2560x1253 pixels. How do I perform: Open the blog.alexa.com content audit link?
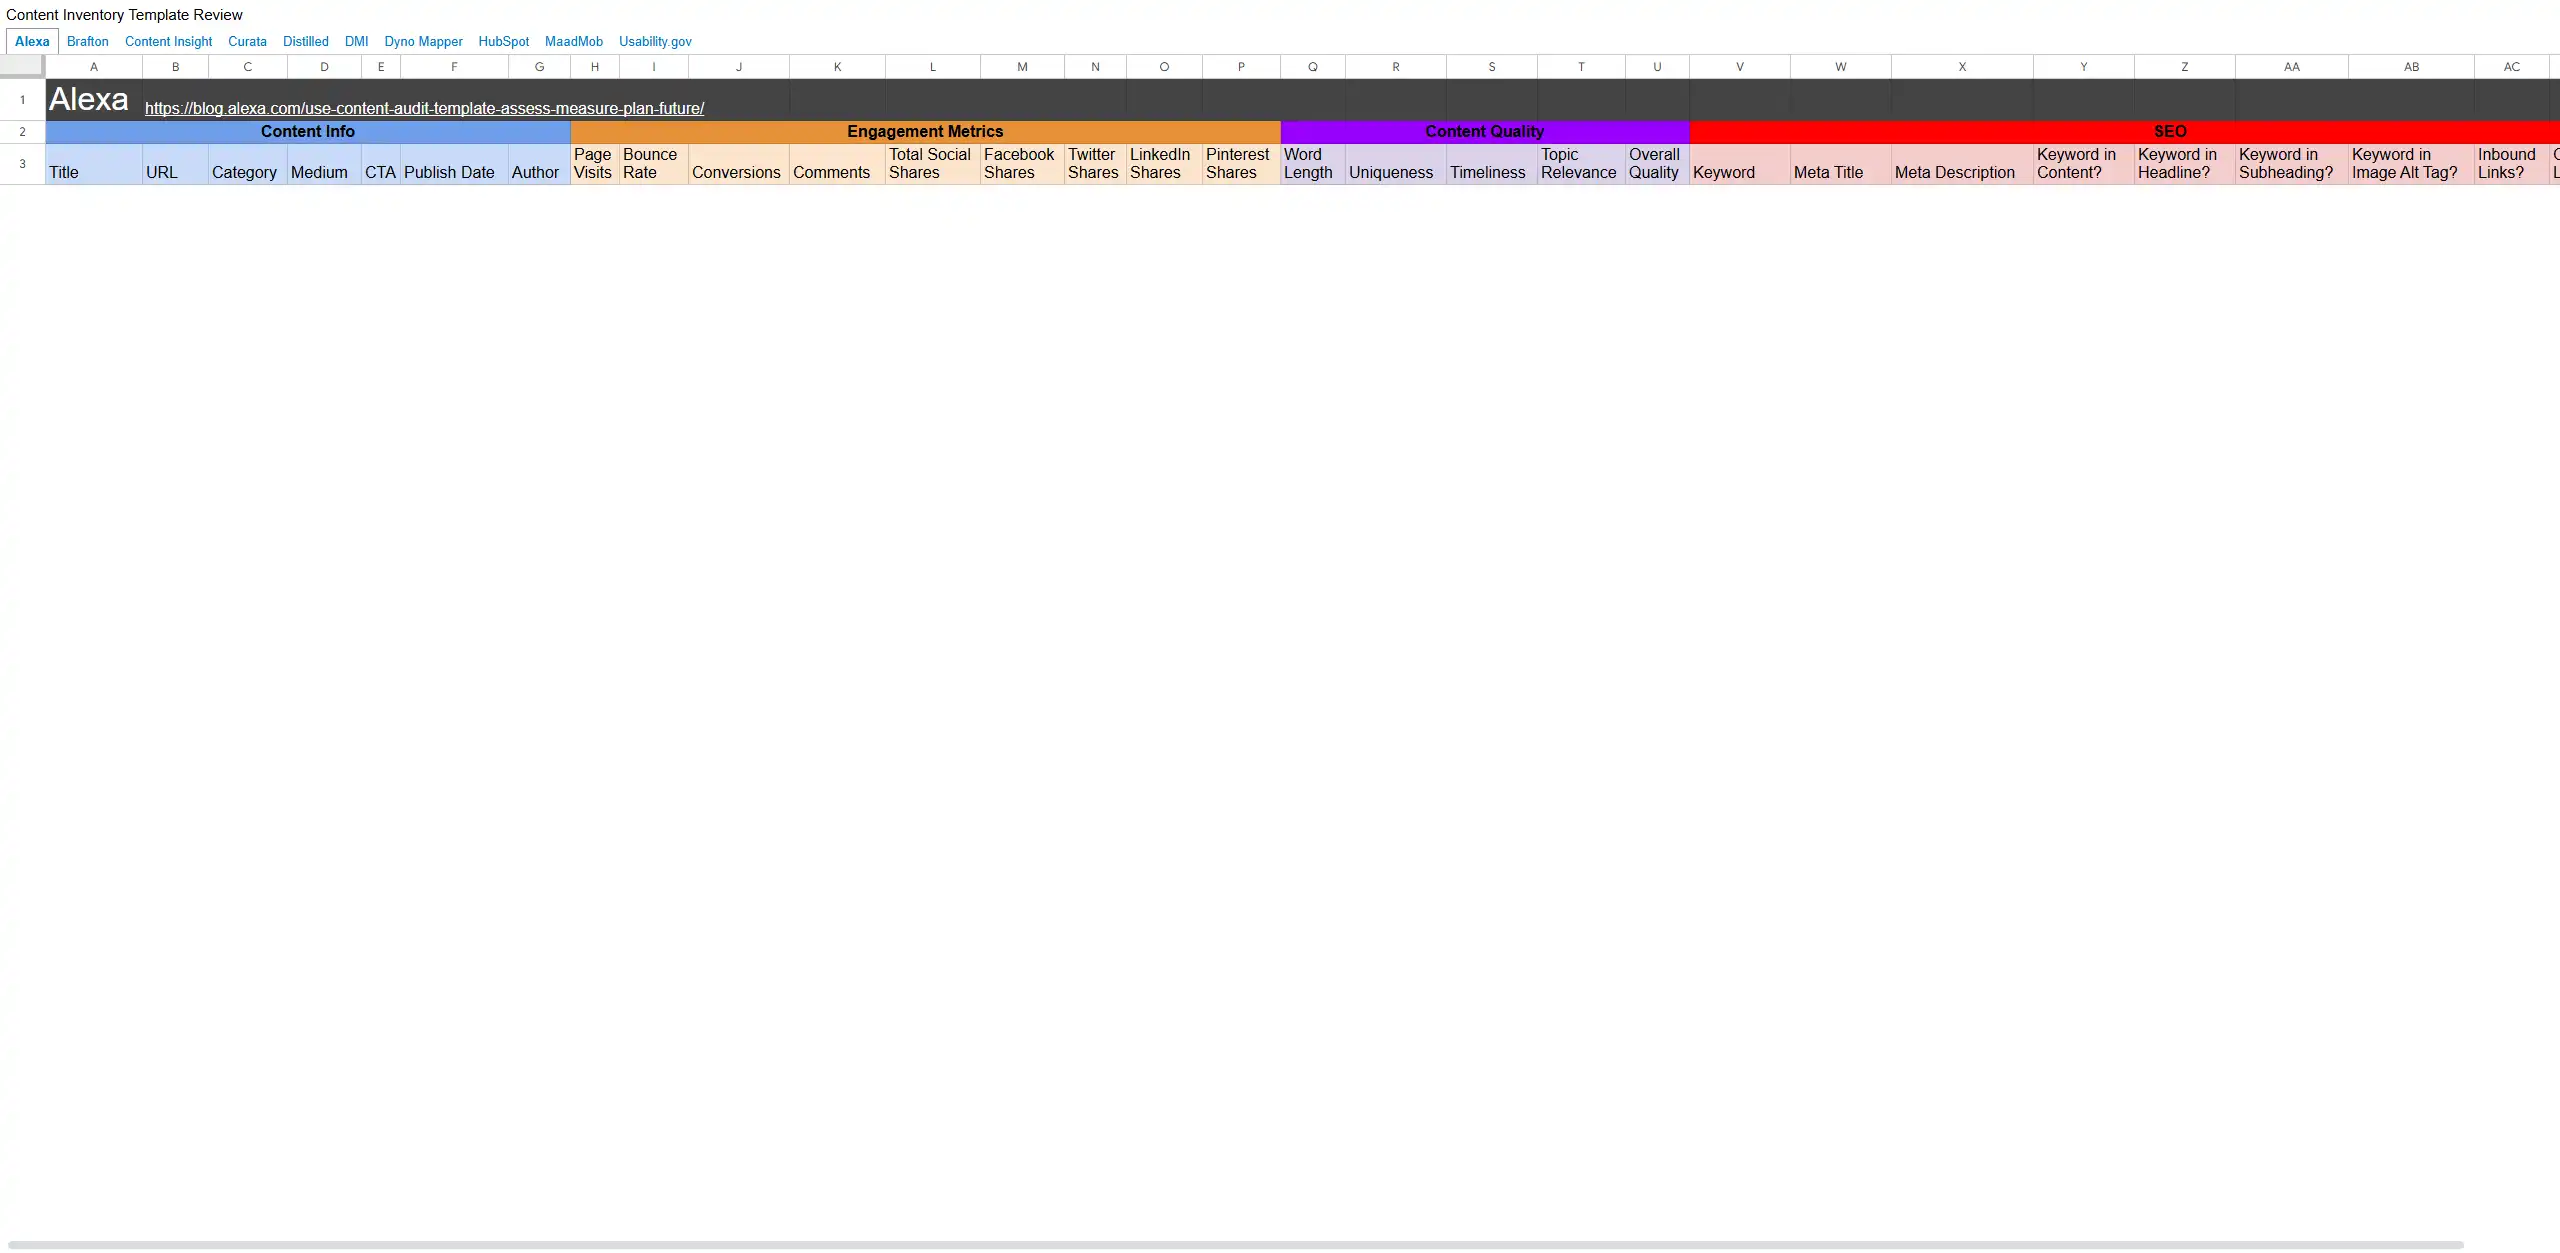pos(424,108)
